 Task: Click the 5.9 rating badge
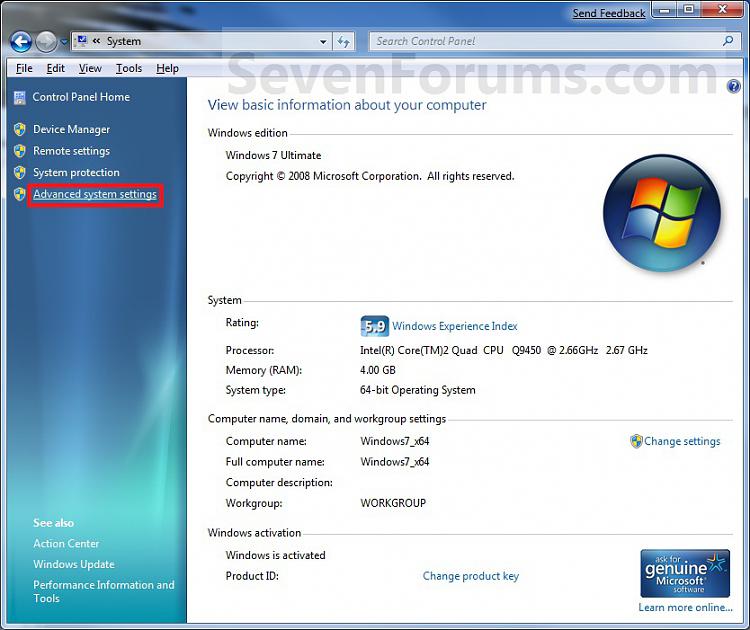[x=374, y=326]
